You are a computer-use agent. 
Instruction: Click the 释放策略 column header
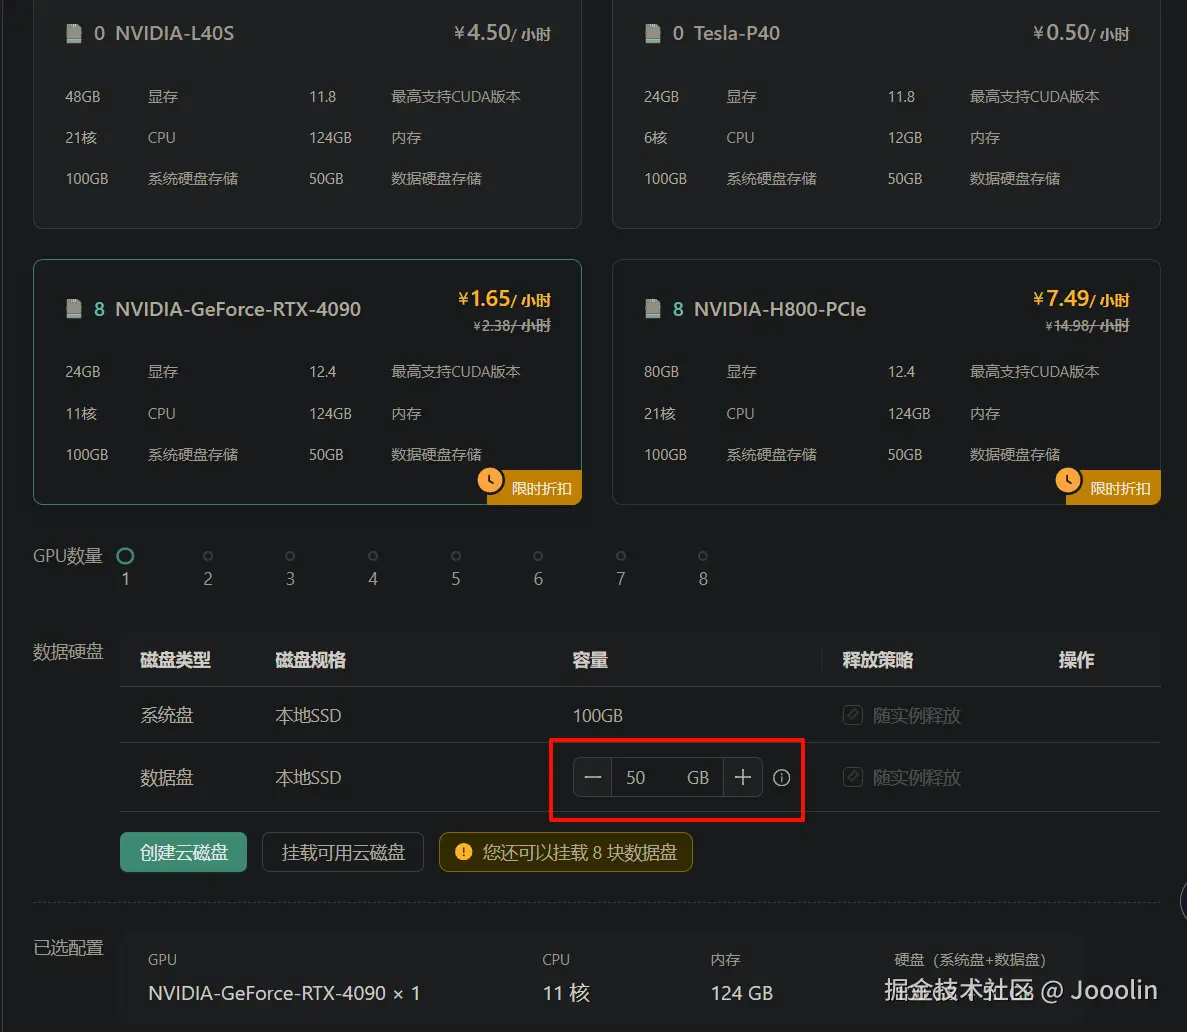pos(878,660)
